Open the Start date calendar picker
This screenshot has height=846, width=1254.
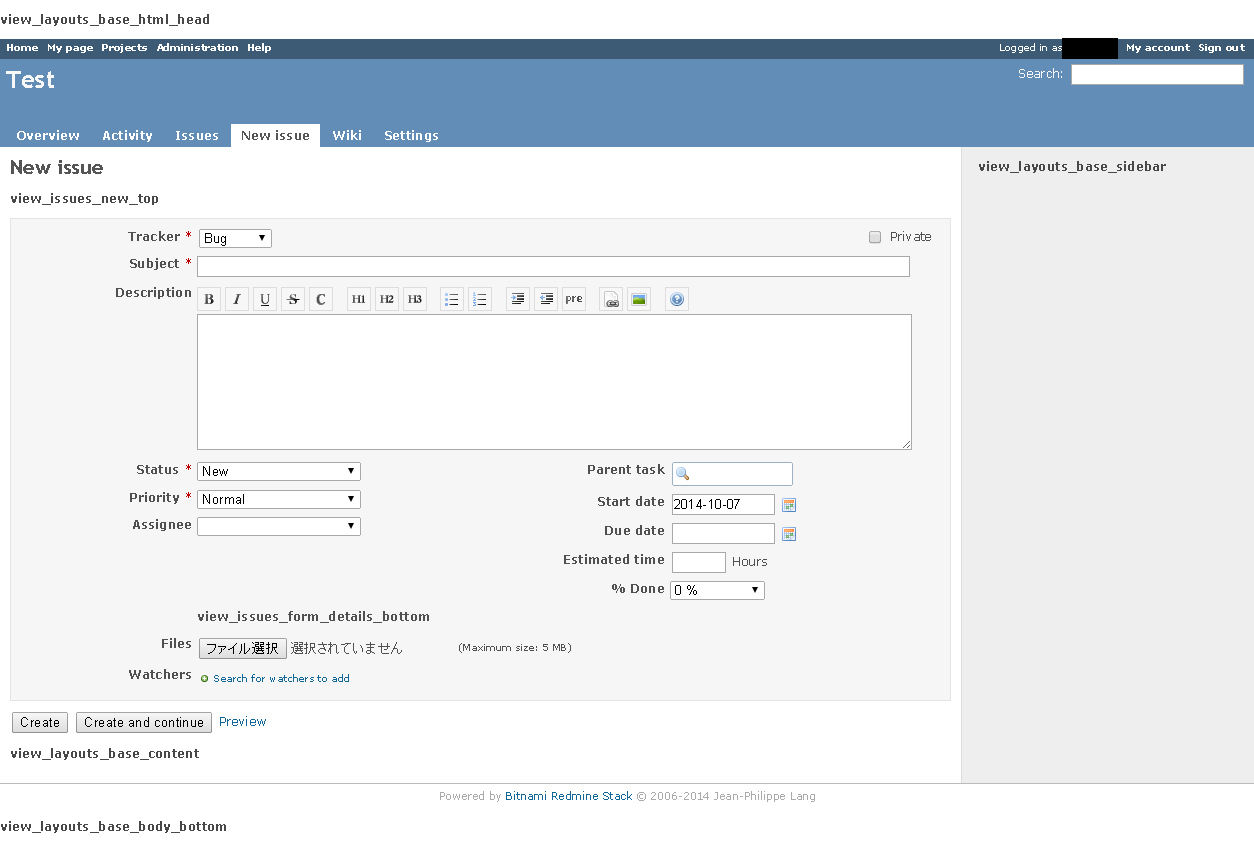[x=788, y=504]
